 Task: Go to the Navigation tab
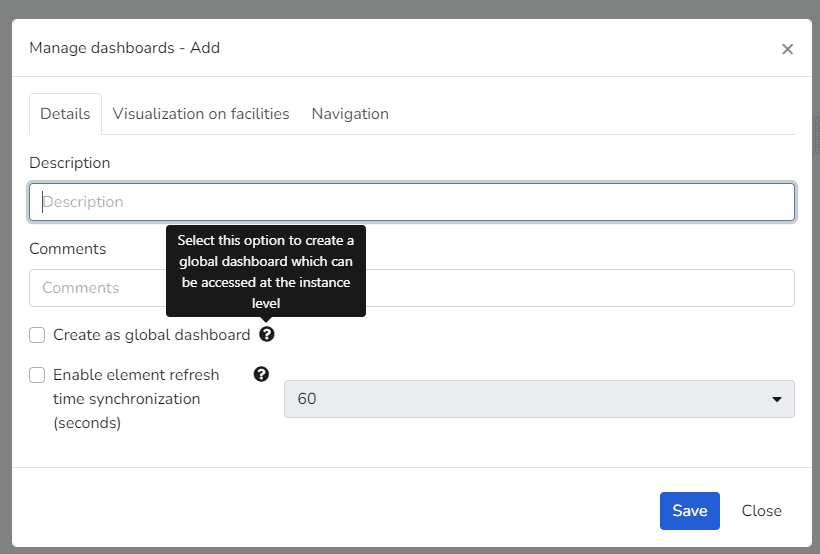(x=350, y=114)
